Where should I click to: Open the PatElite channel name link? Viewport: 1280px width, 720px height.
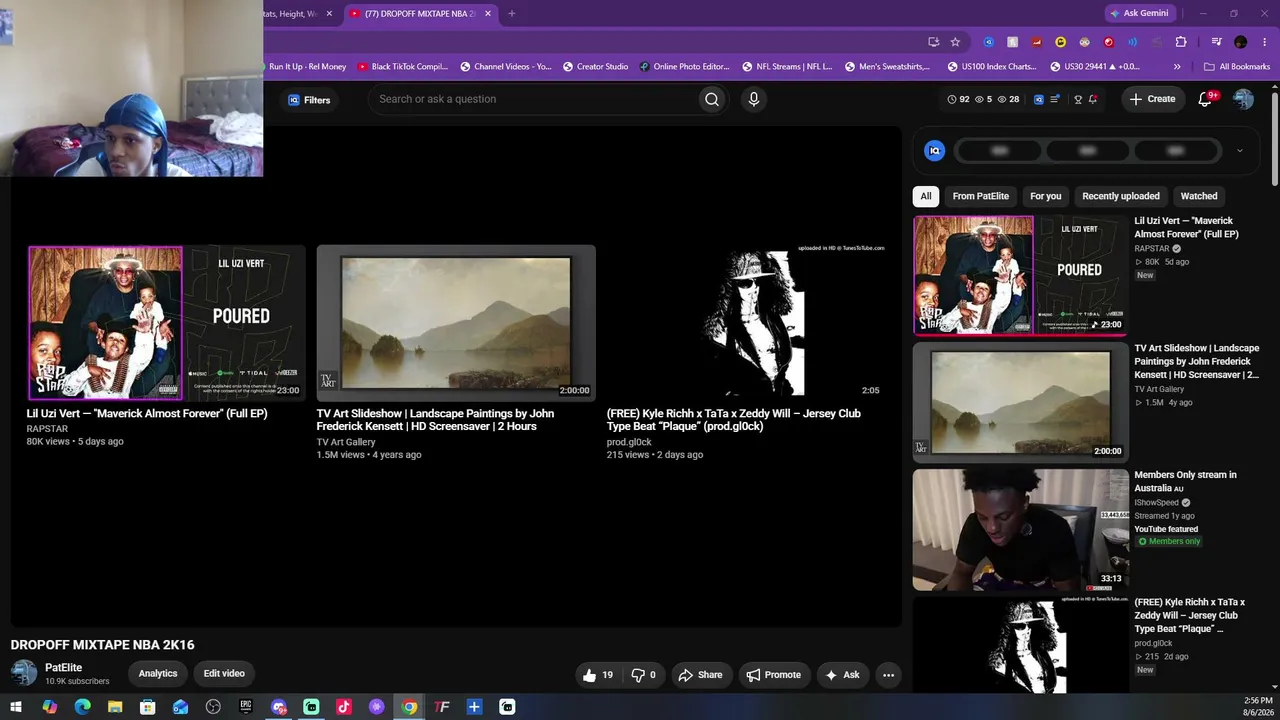[64, 667]
